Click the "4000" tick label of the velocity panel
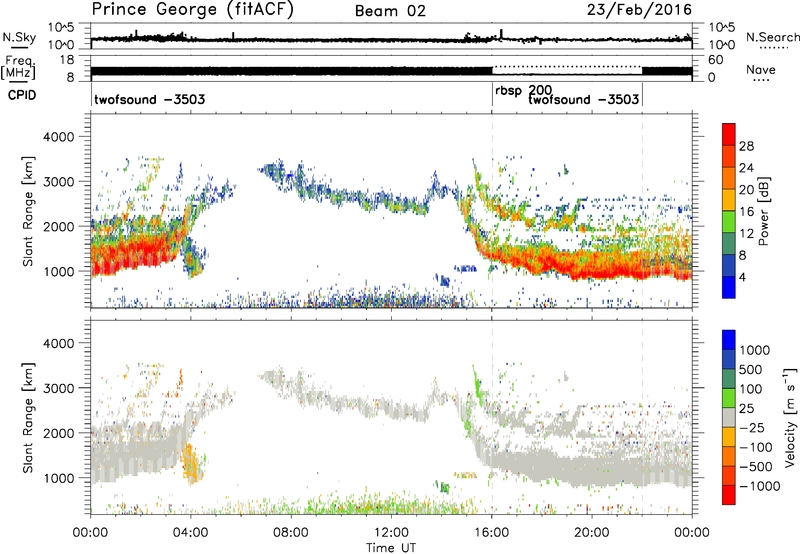Image resolution: width=800 pixels, height=554 pixels. pos(59,343)
